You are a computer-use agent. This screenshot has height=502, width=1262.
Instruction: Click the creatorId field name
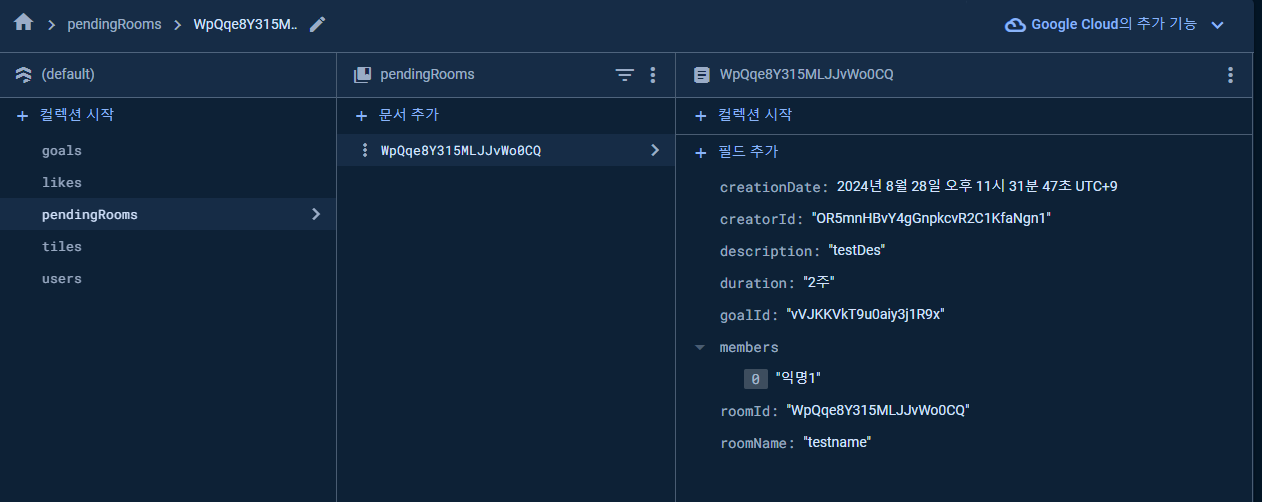pyautogui.click(x=760, y=219)
